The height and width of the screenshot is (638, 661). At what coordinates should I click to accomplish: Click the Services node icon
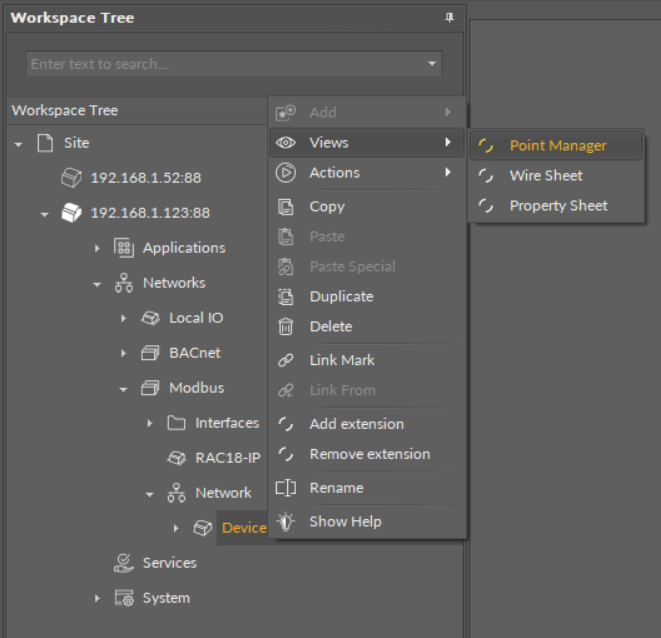coord(124,563)
